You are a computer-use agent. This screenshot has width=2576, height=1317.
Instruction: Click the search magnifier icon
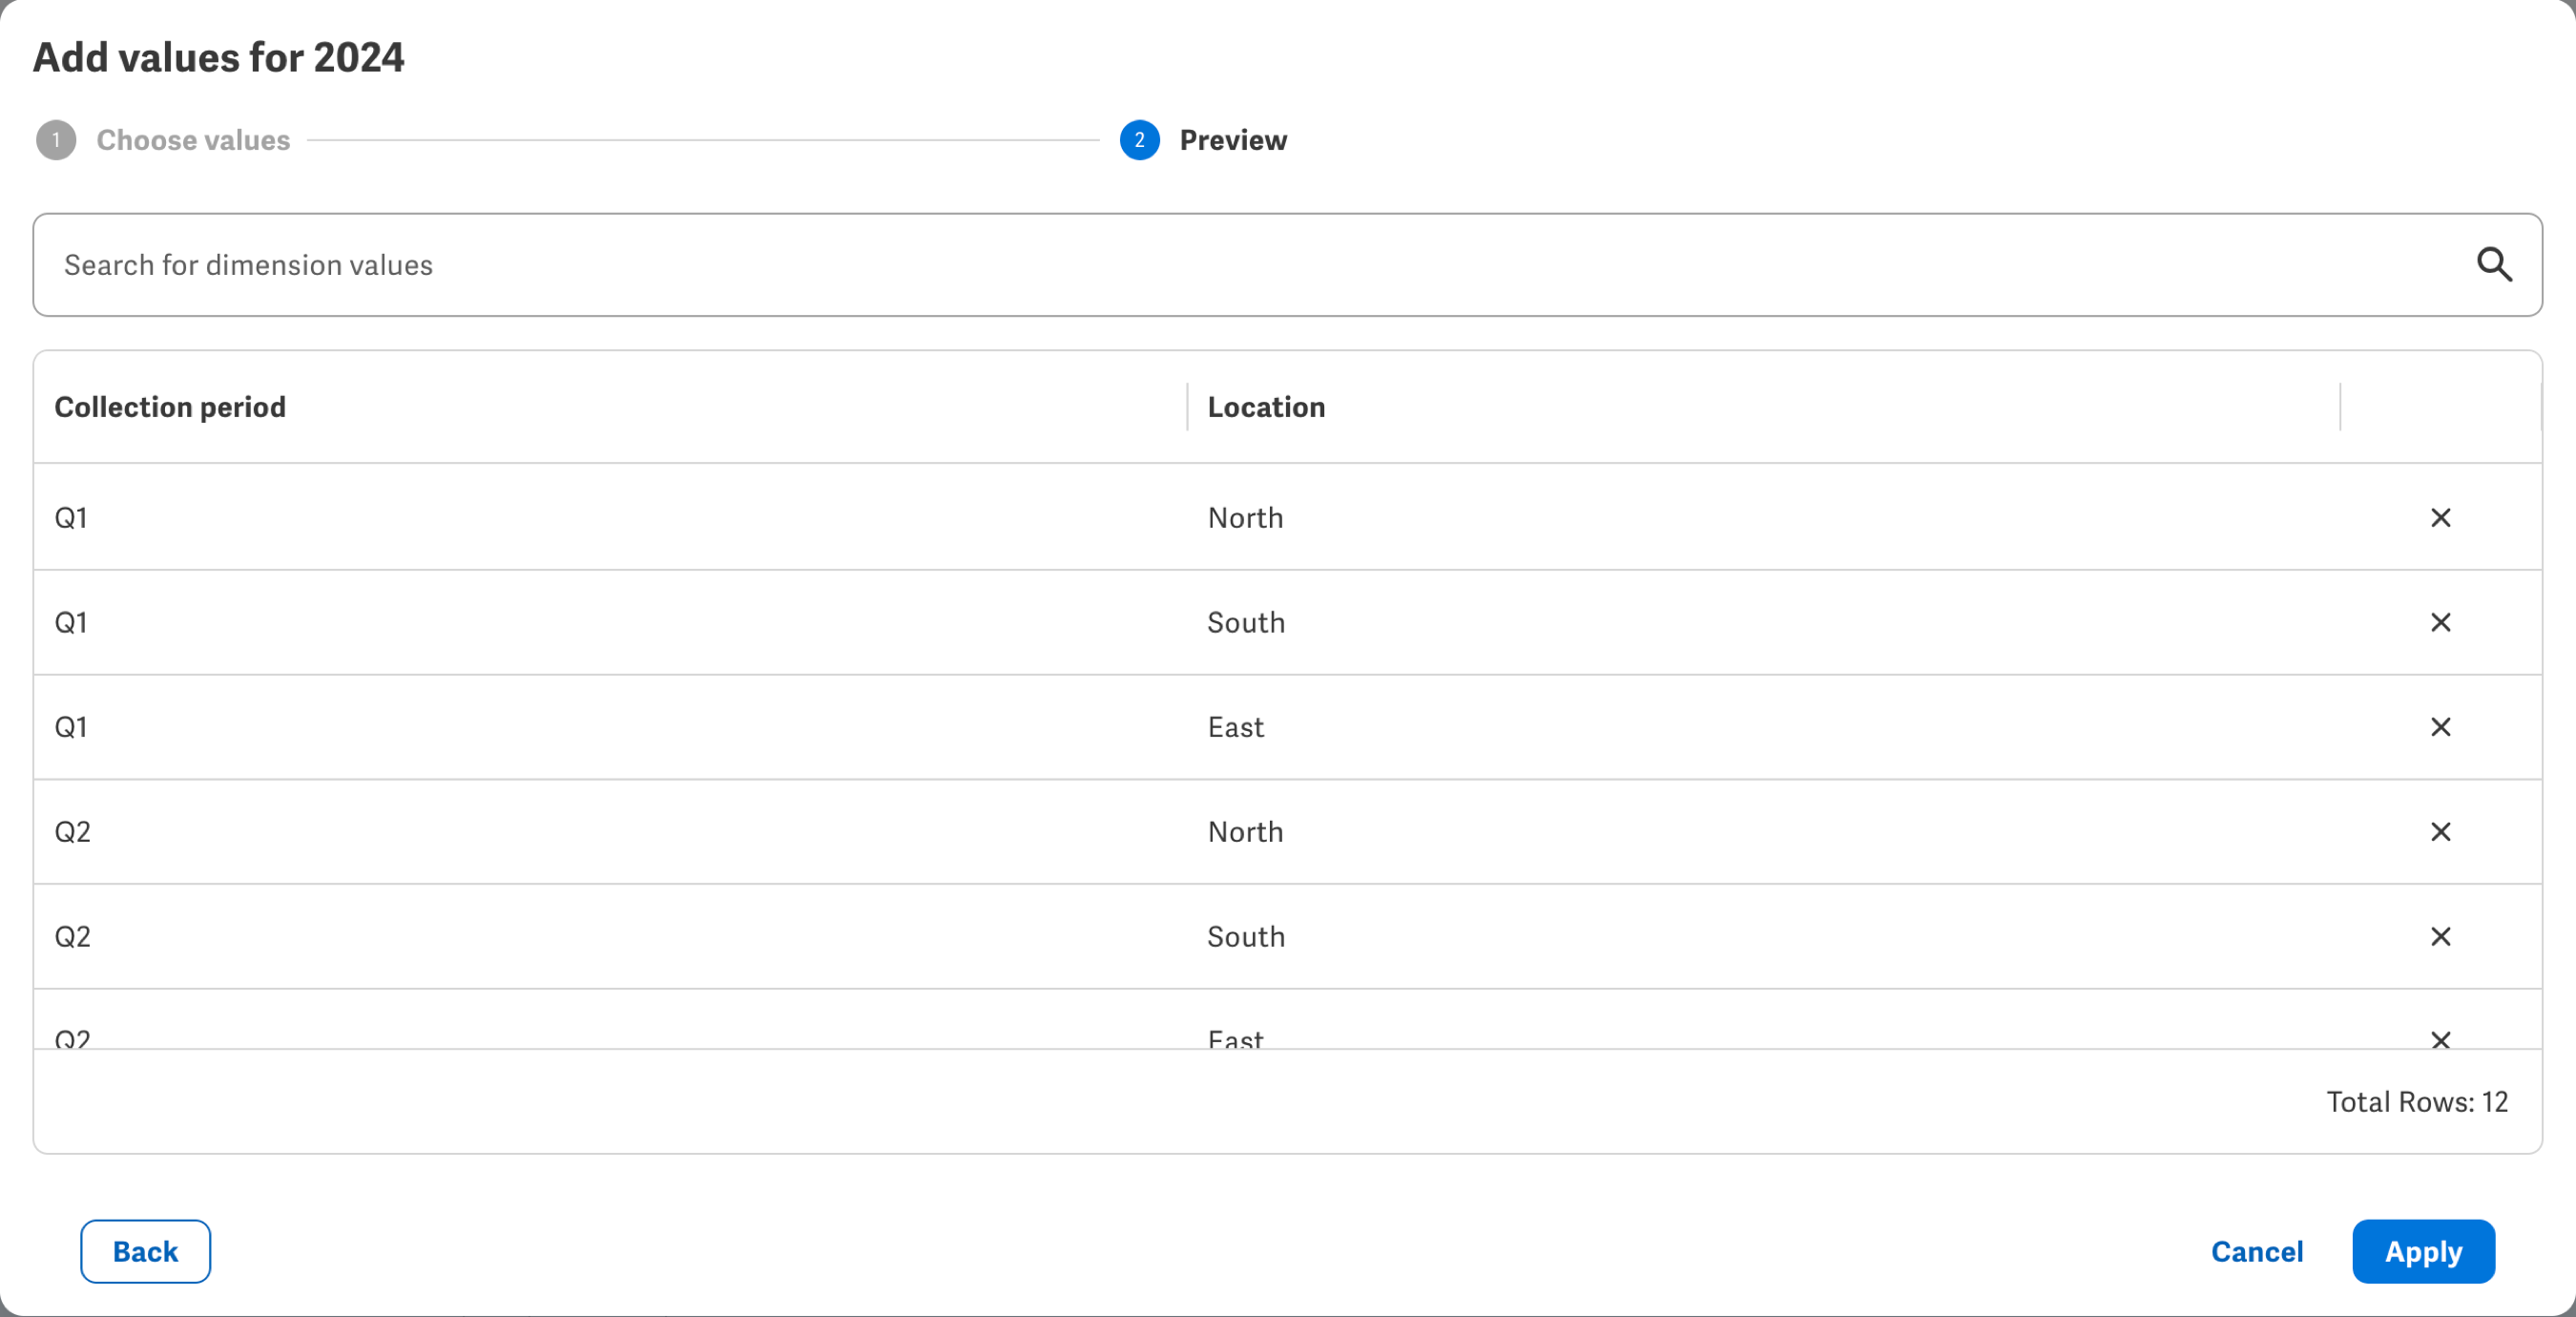pyautogui.click(x=2494, y=265)
